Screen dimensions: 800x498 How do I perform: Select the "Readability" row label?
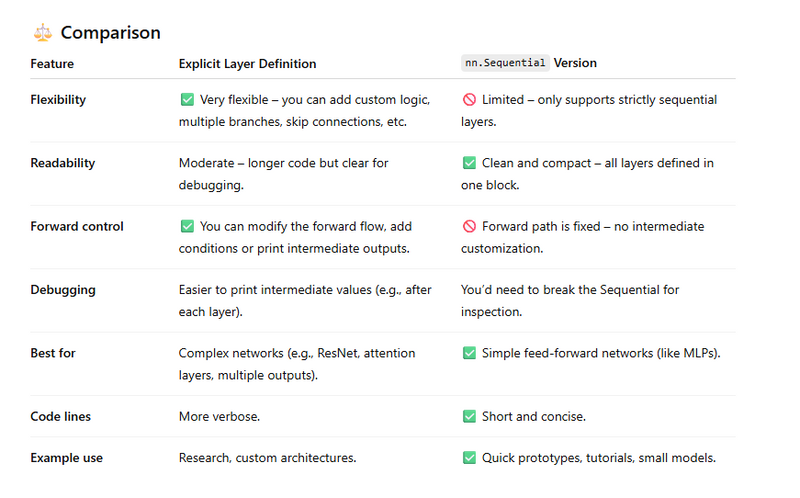pos(63,163)
